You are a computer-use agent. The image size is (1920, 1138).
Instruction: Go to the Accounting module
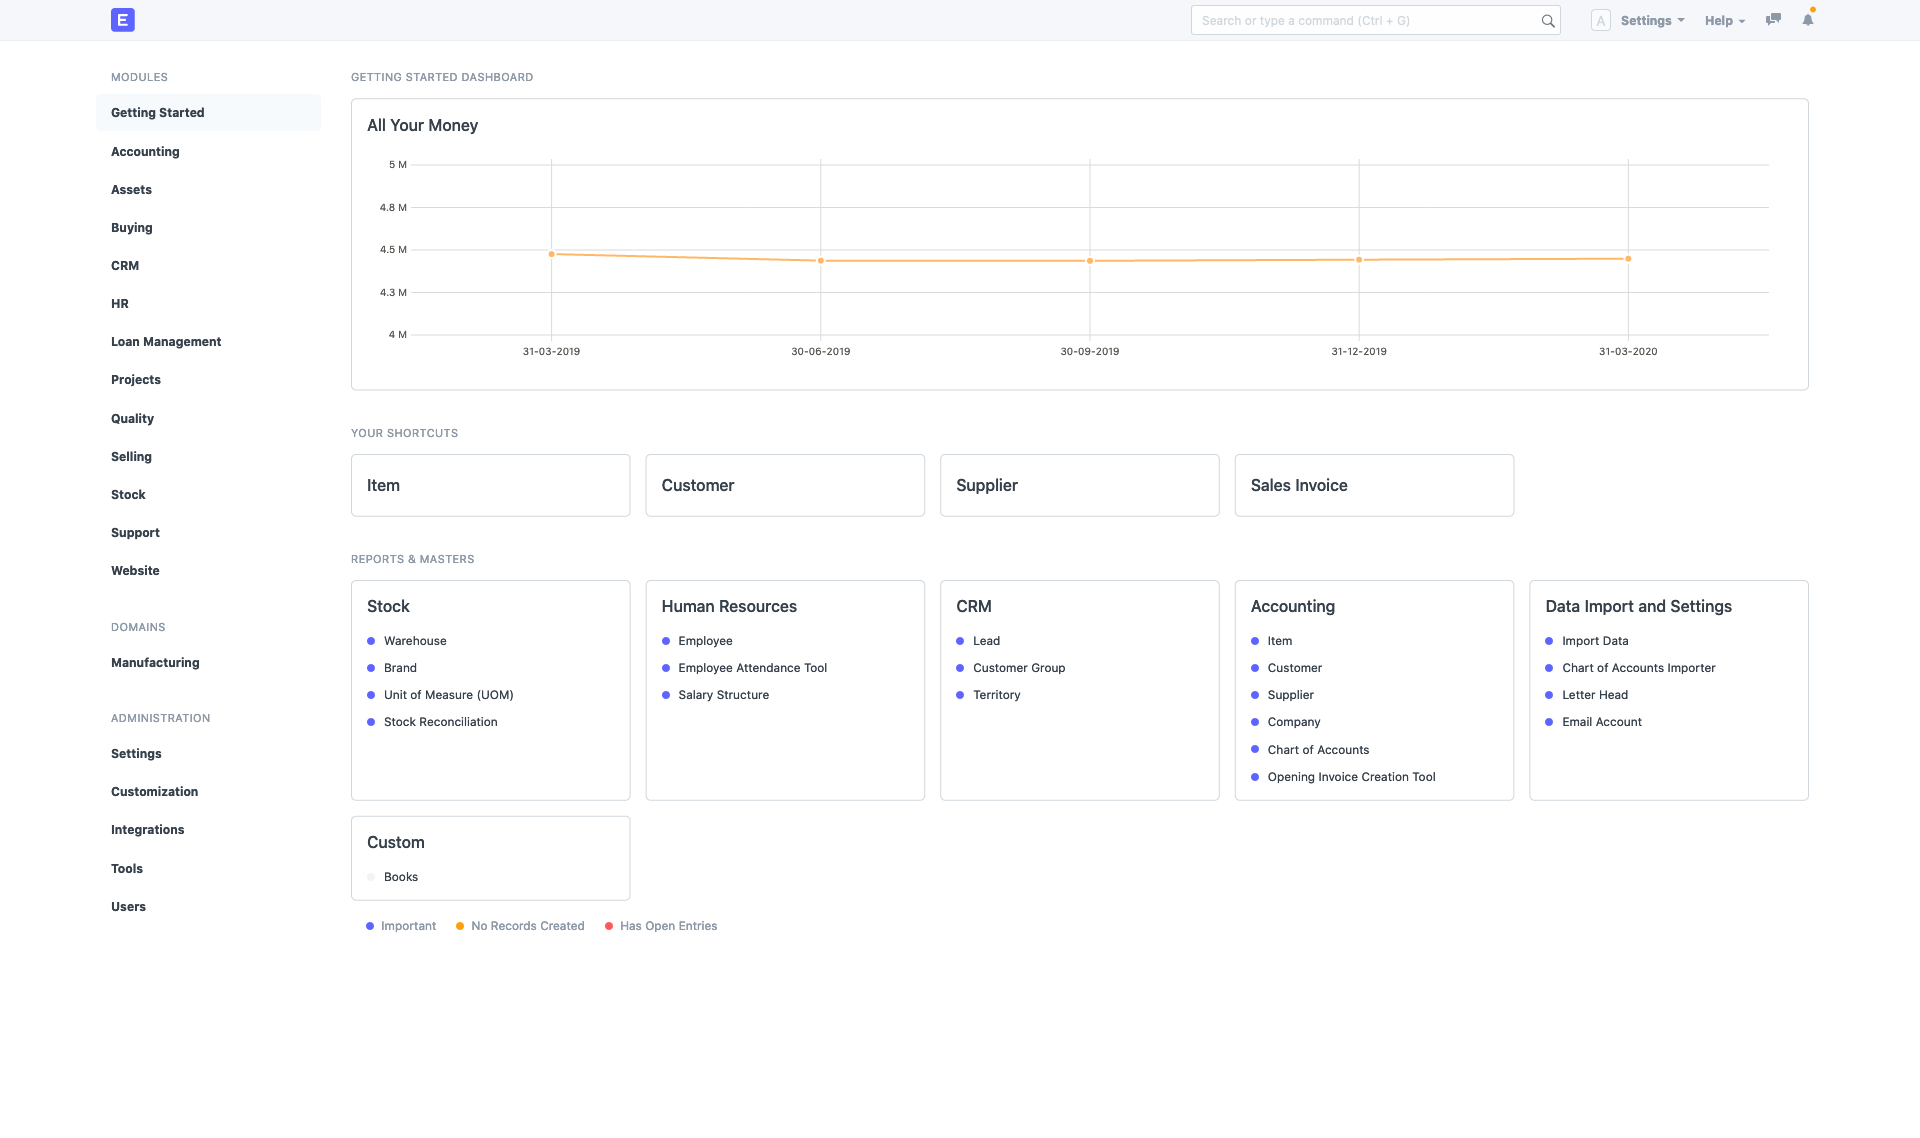click(x=145, y=151)
